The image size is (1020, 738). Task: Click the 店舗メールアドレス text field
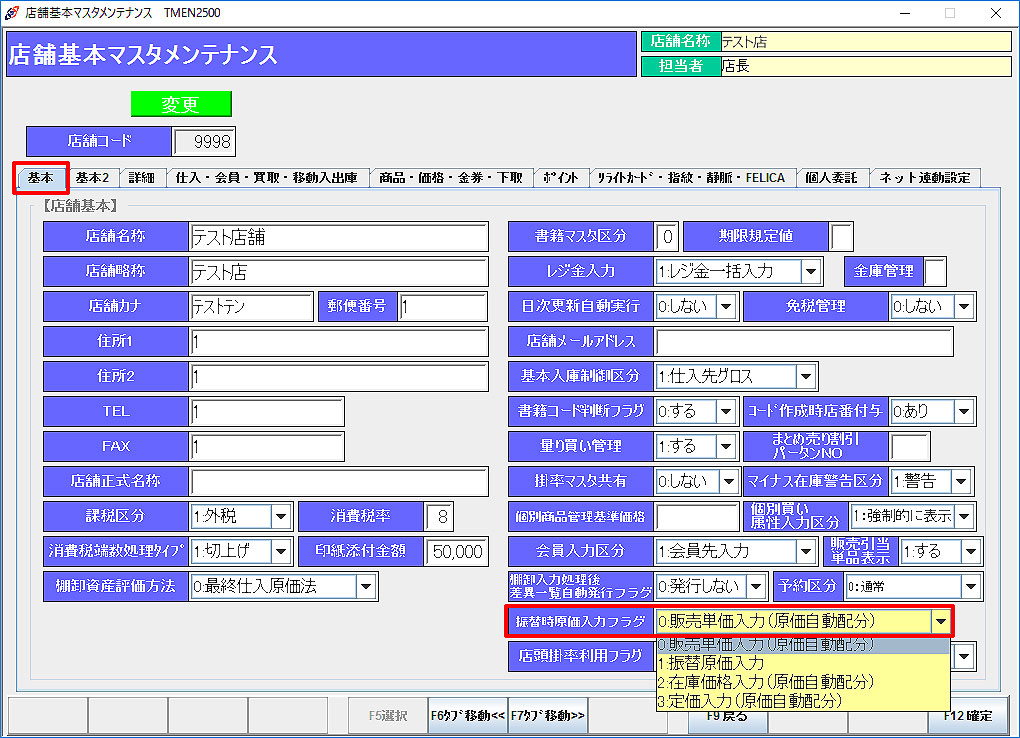pos(803,341)
